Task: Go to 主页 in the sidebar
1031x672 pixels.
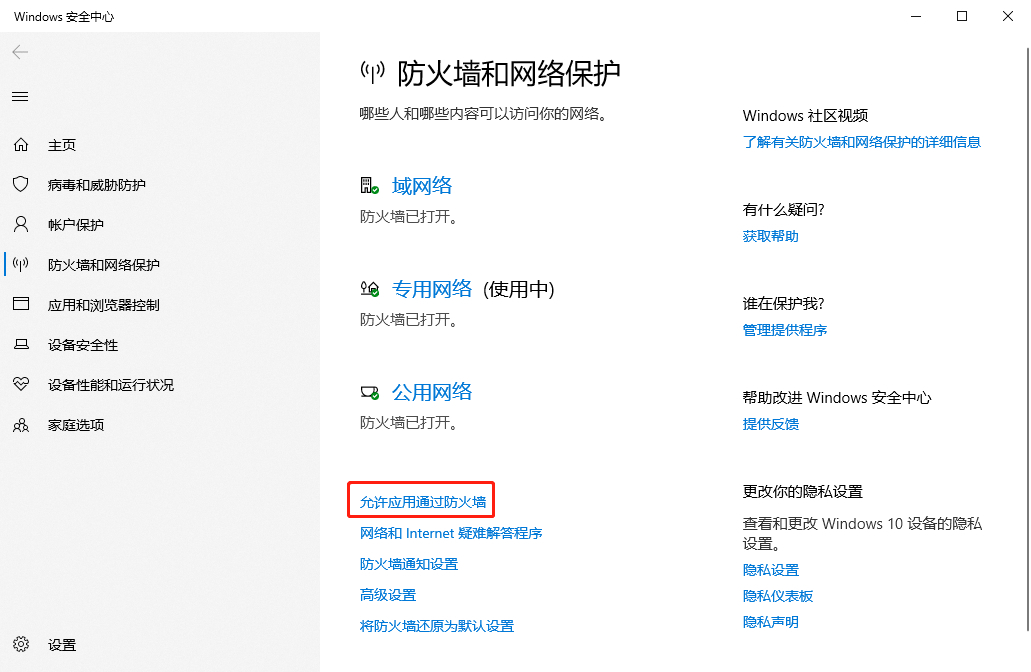Action: click(62, 145)
